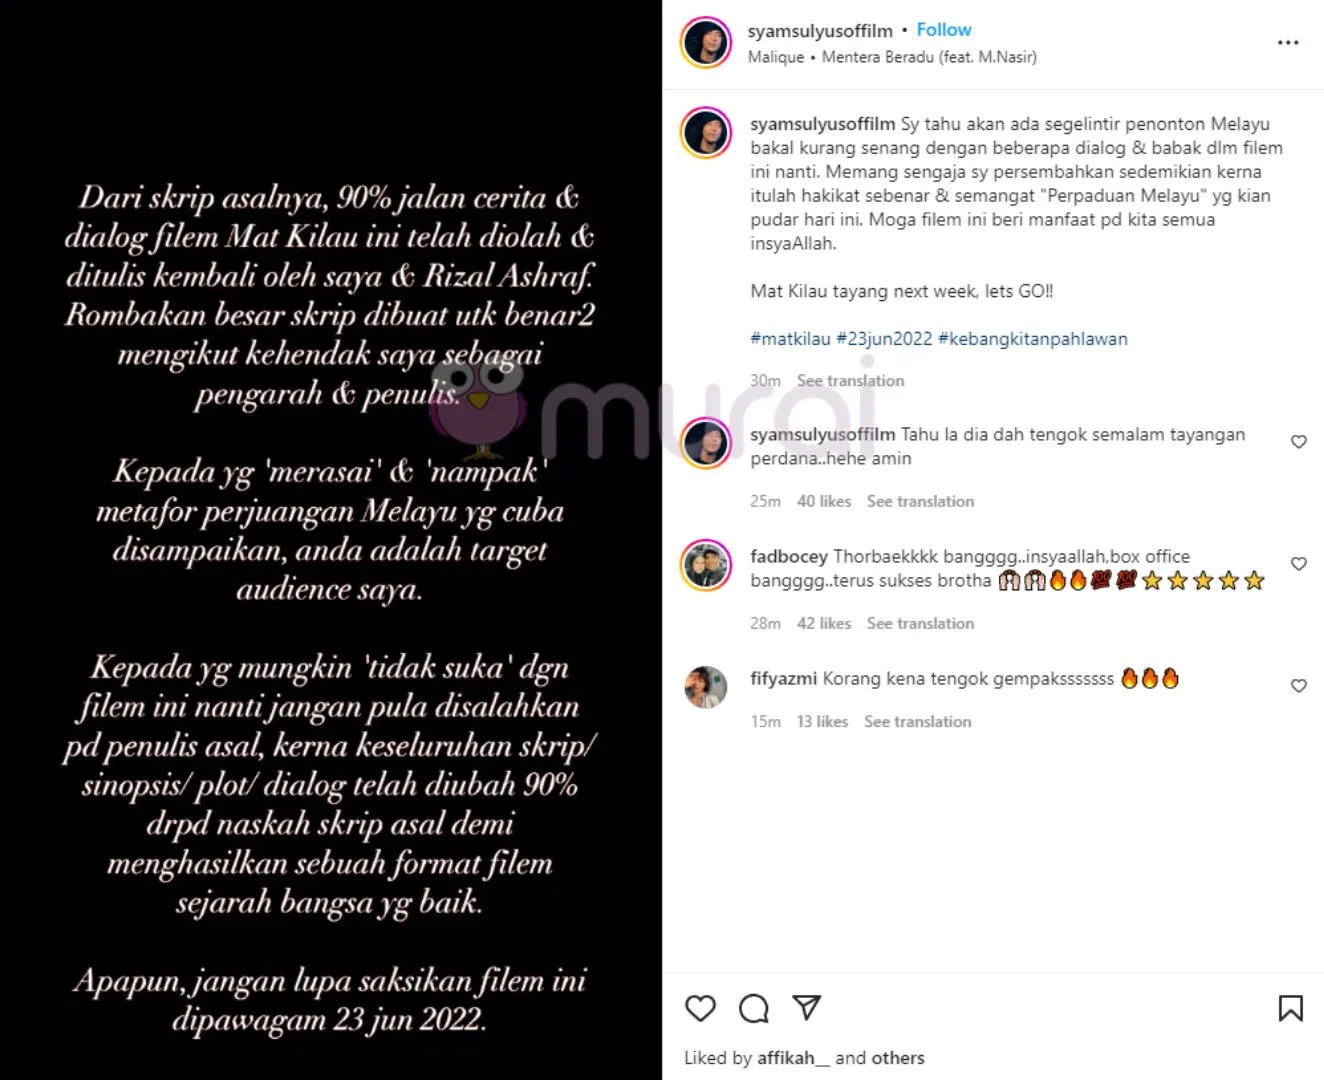
Task: See translation of fifyazmi's comment
Action: pos(917,721)
